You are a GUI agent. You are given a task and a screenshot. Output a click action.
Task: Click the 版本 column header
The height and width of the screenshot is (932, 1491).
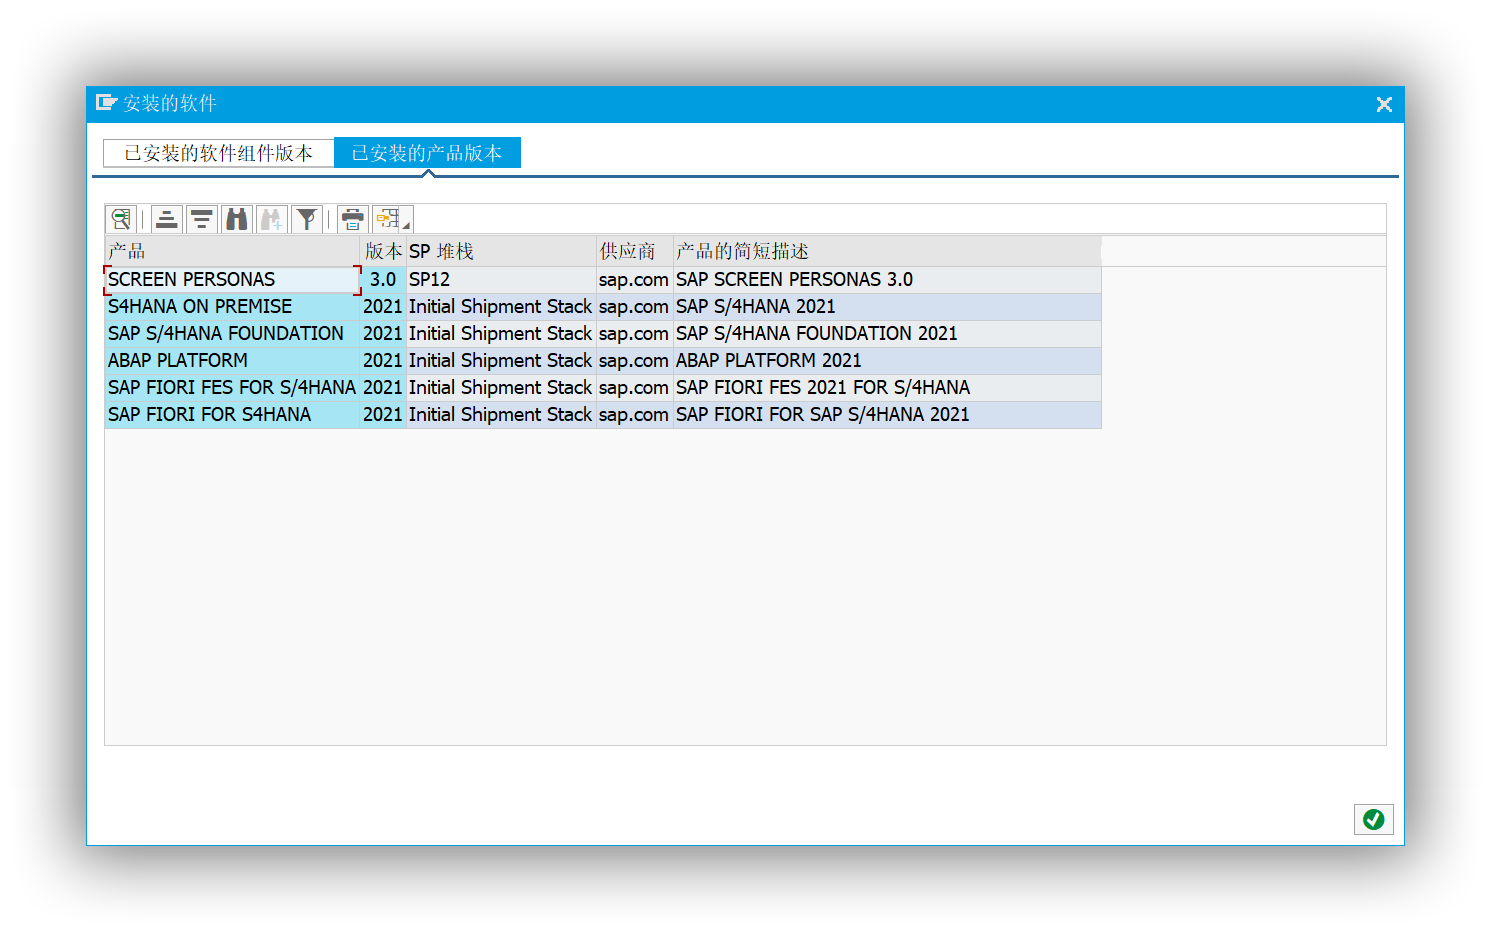tap(383, 251)
